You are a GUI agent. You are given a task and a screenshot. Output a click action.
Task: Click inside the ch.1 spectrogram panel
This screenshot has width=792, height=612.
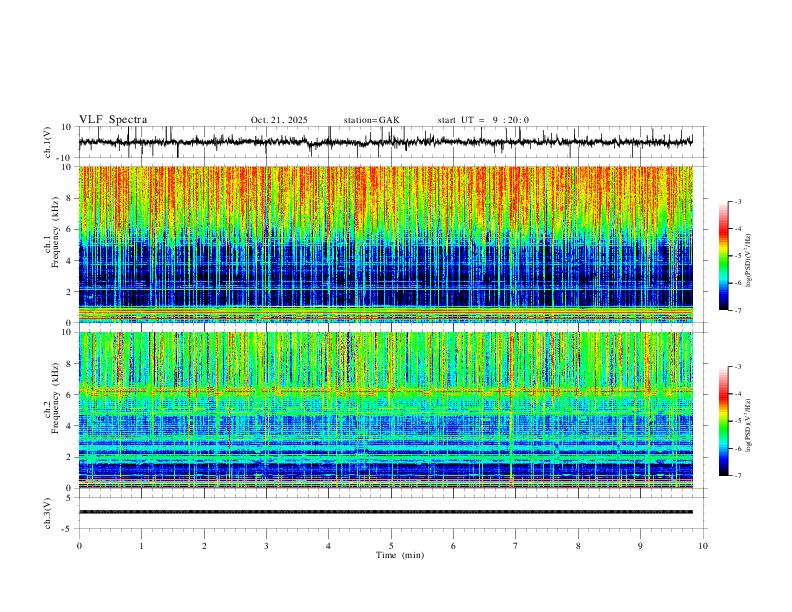tap(386, 244)
